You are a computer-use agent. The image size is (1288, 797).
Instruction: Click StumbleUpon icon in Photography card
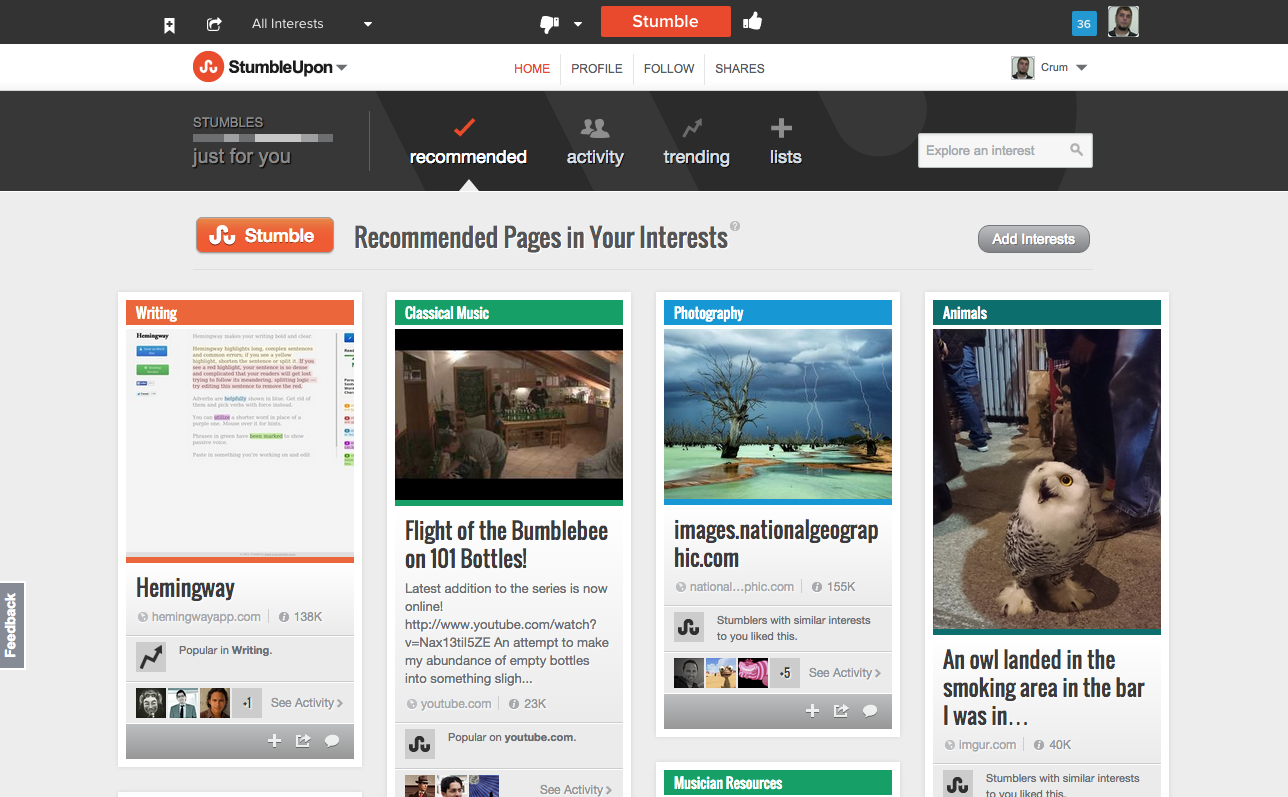689,627
